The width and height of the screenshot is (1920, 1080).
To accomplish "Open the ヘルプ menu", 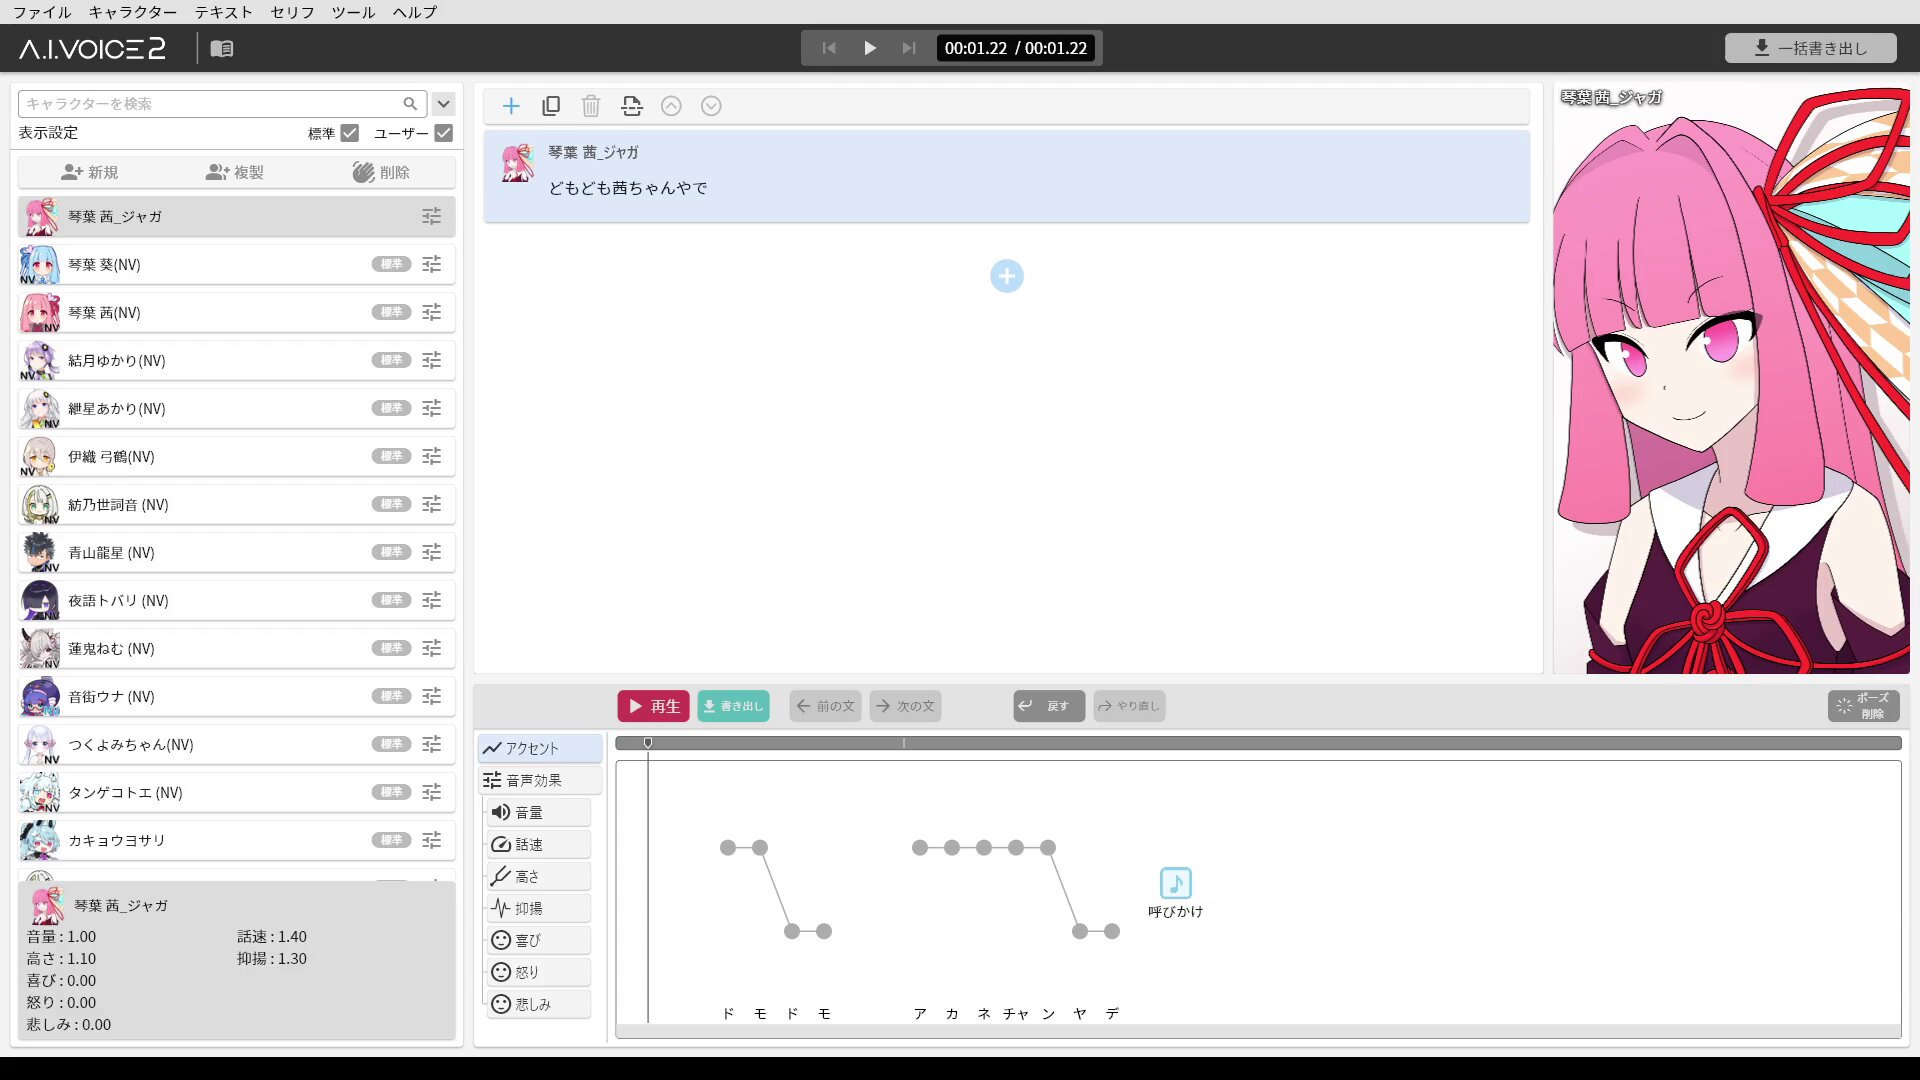I will point(415,12).
